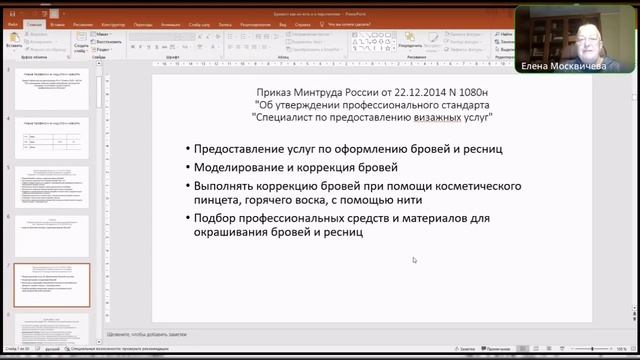Open the Layout (Макет) dropdown
This screenshot has height=360, width=640.
(x=100, y=34)
